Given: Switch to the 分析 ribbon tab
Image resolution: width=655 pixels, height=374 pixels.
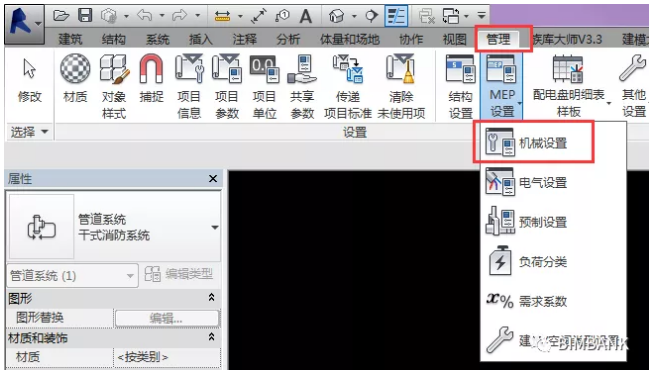Looking at the screenshot, I should [288, 39].
